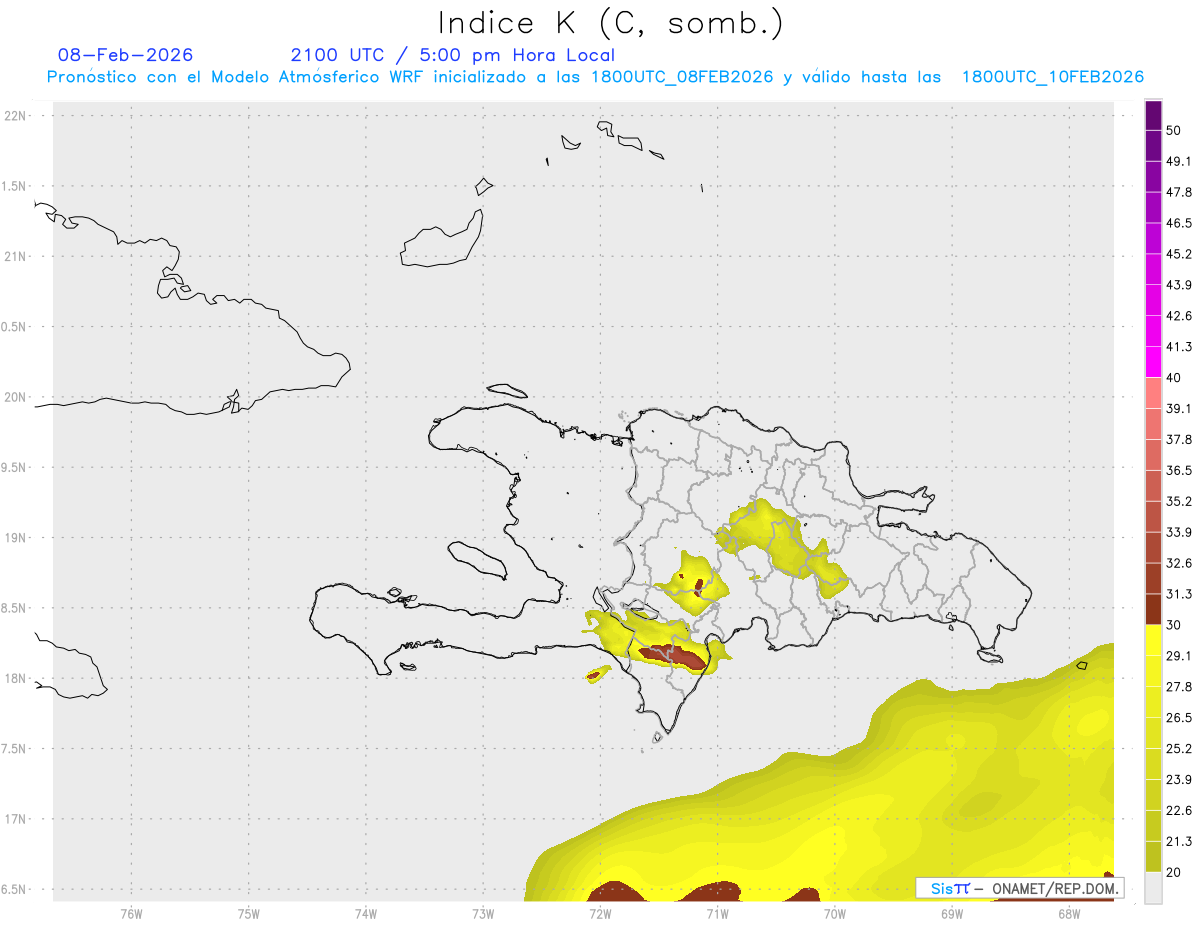Click the color bar value 36.5
This screenshot has height=927, width=1200.
click(x=1178, y=470)
